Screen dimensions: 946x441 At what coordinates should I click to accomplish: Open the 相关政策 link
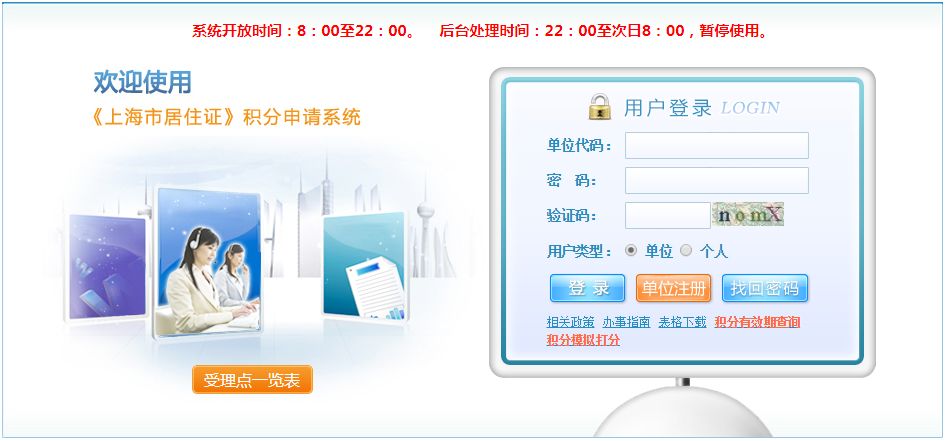[570, 322]
